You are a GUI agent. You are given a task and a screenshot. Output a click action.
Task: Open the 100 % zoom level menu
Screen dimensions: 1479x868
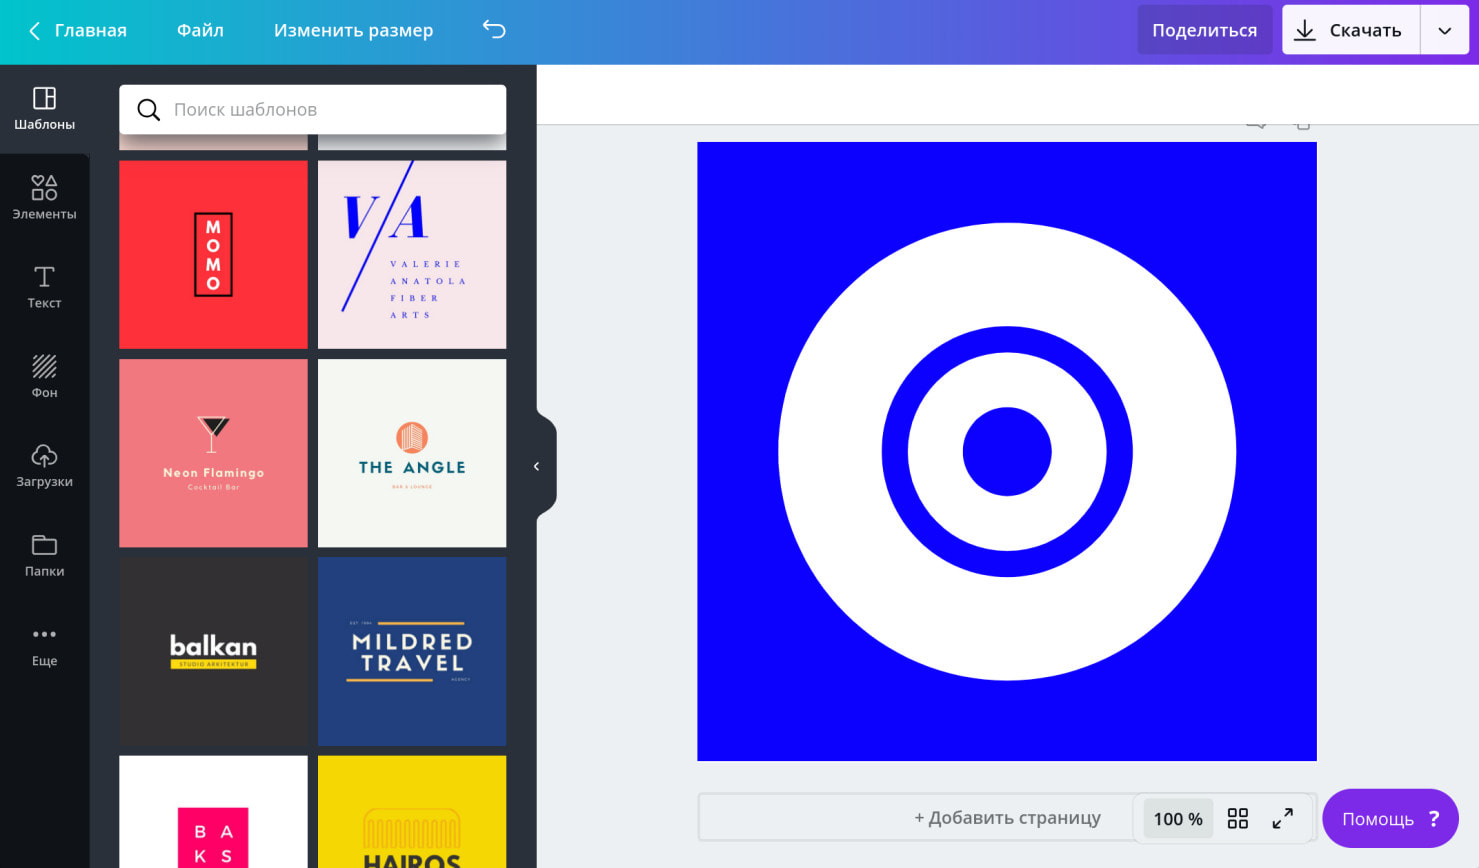[1178, 819]
